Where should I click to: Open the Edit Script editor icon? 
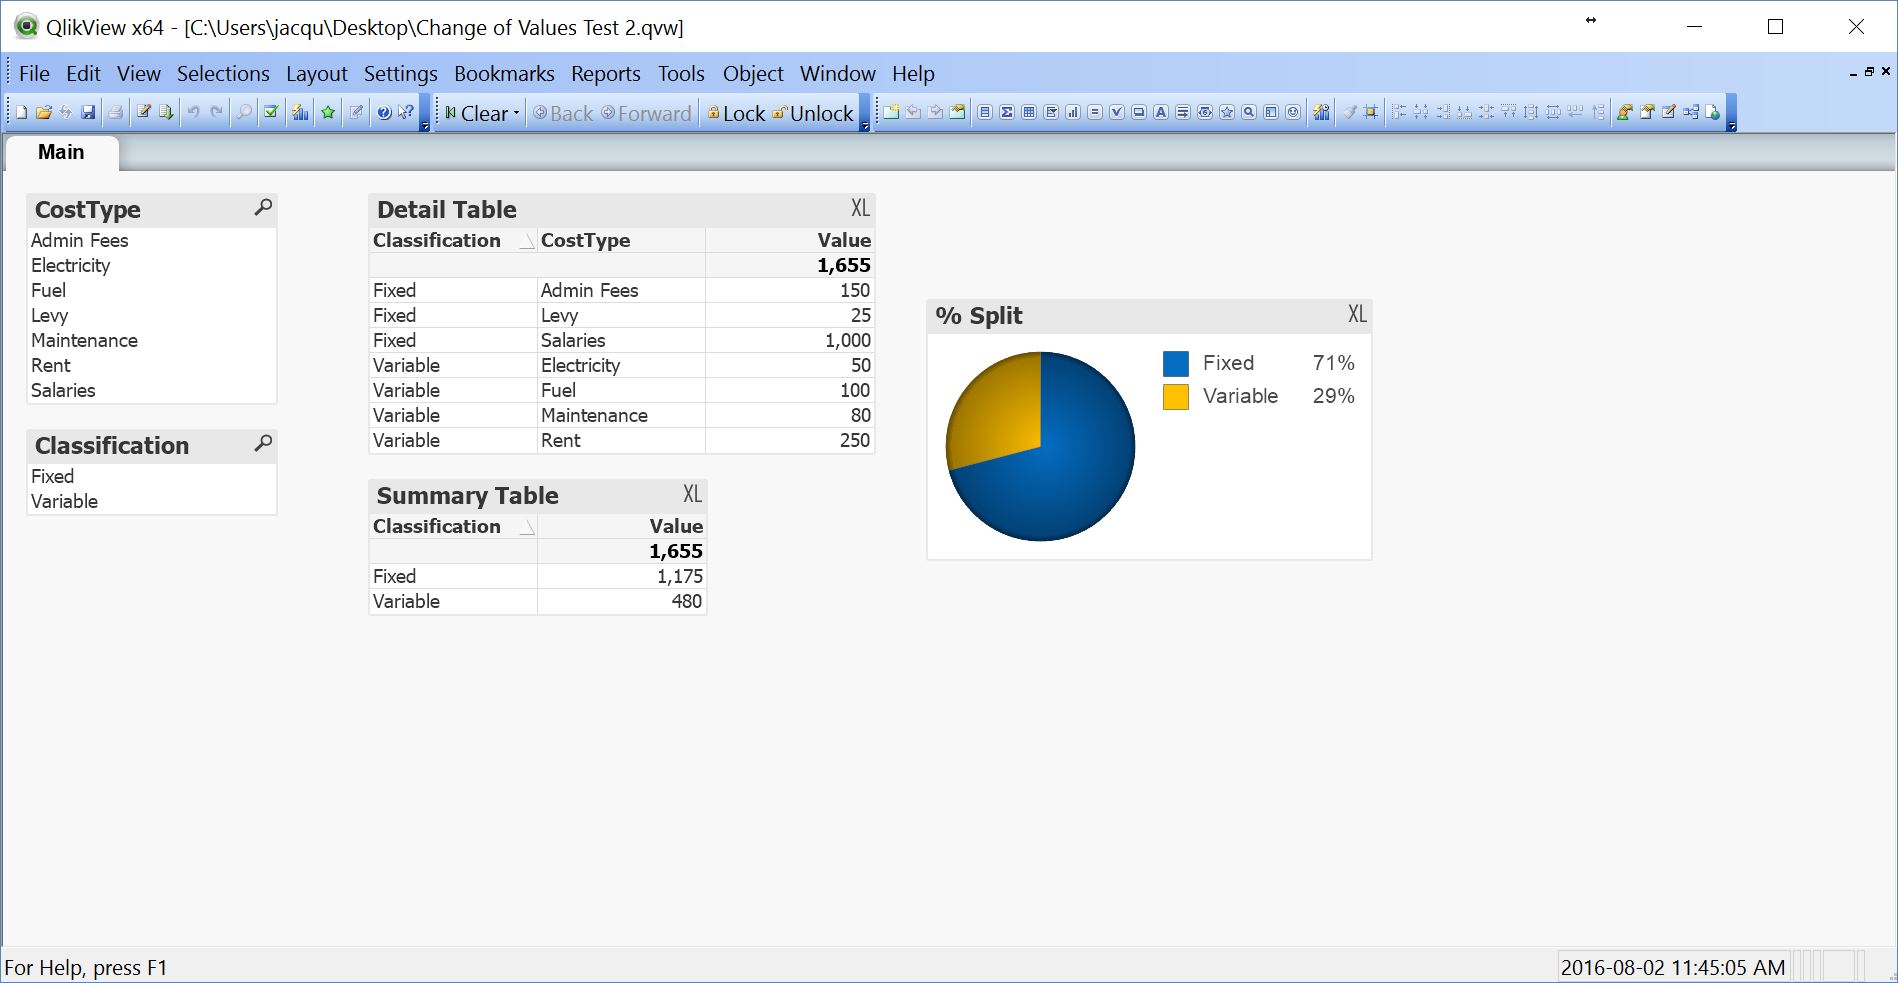point(144,113)
